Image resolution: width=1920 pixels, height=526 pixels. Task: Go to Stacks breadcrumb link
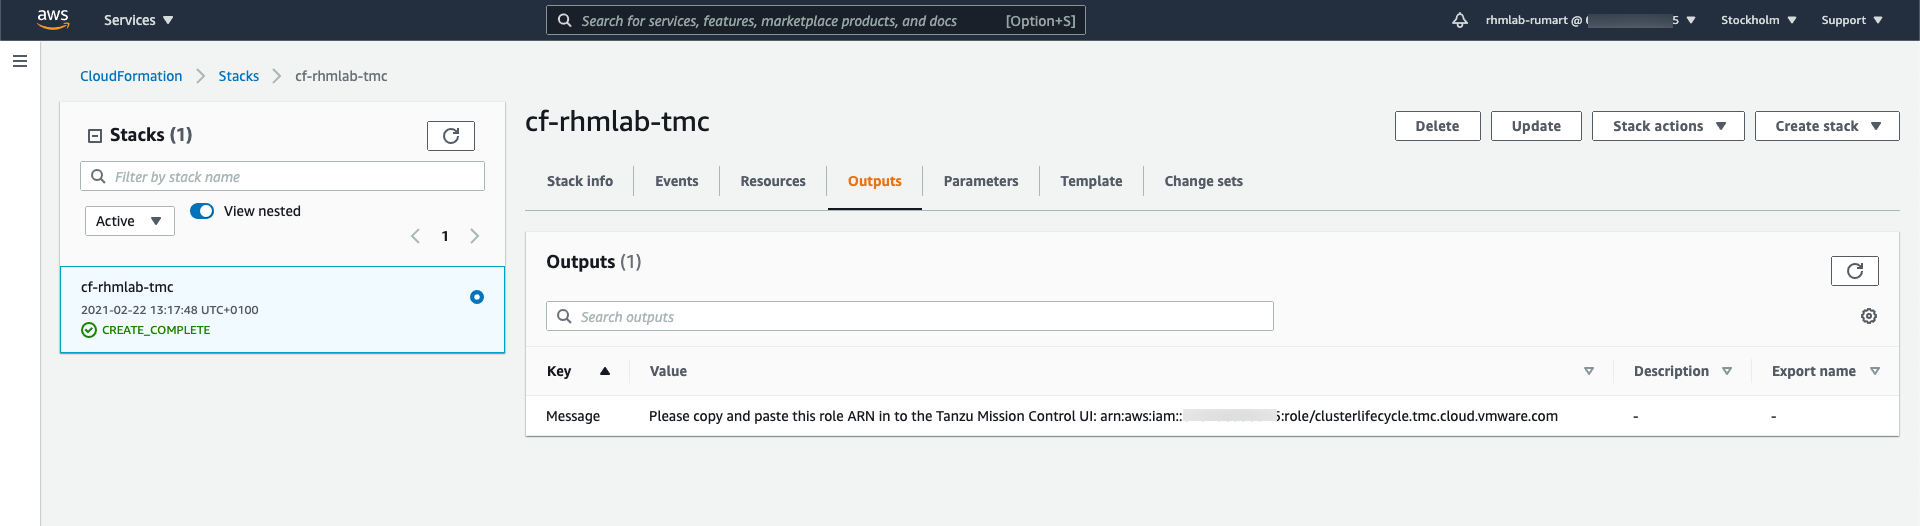point(239,76)
